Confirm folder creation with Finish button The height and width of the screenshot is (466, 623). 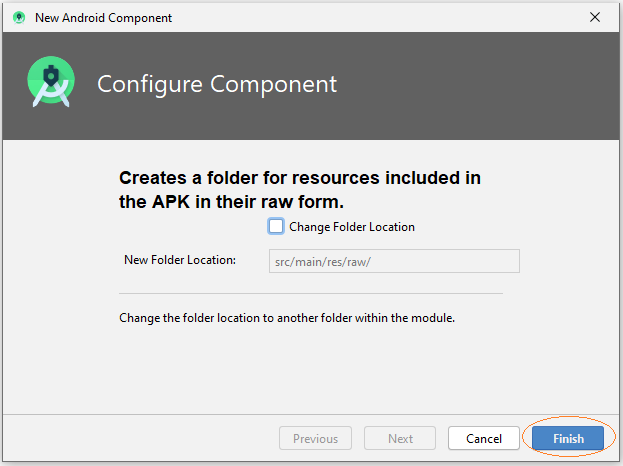[568, 439]
